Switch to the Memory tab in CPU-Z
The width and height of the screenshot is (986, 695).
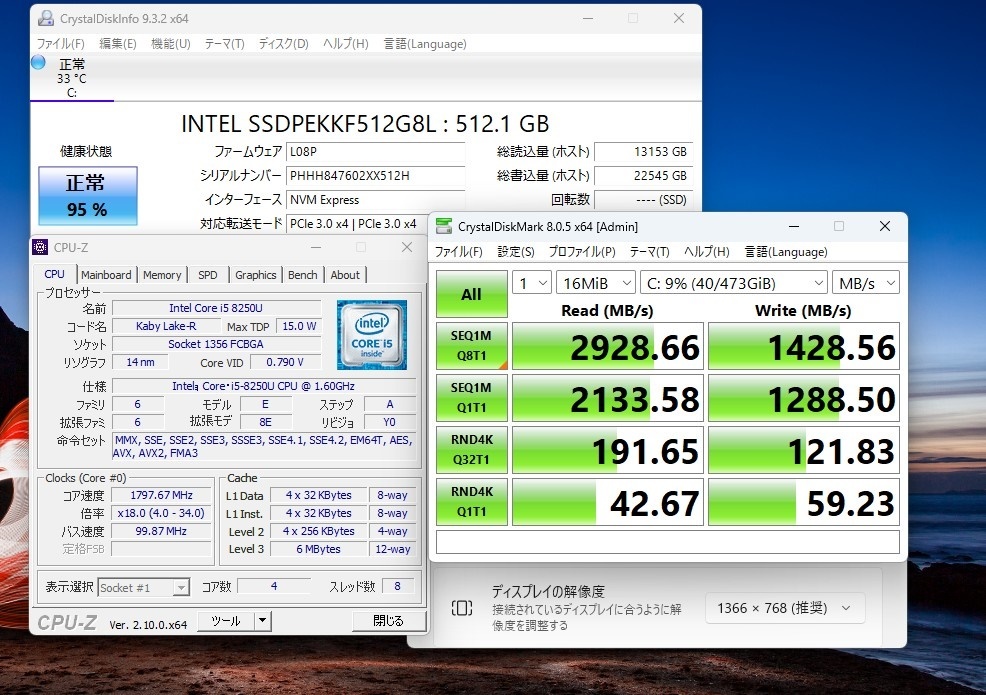[x=162, y=275]
